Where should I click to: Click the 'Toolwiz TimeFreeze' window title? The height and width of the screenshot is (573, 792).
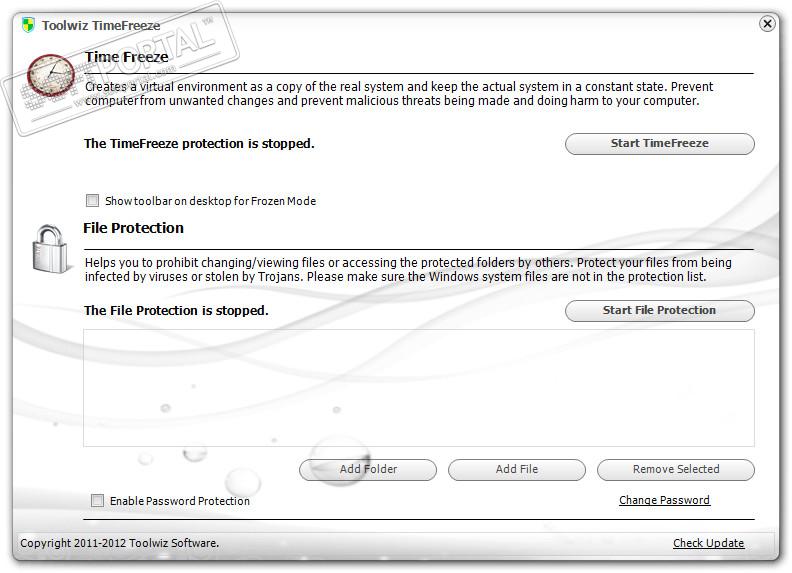coord(101,25)
